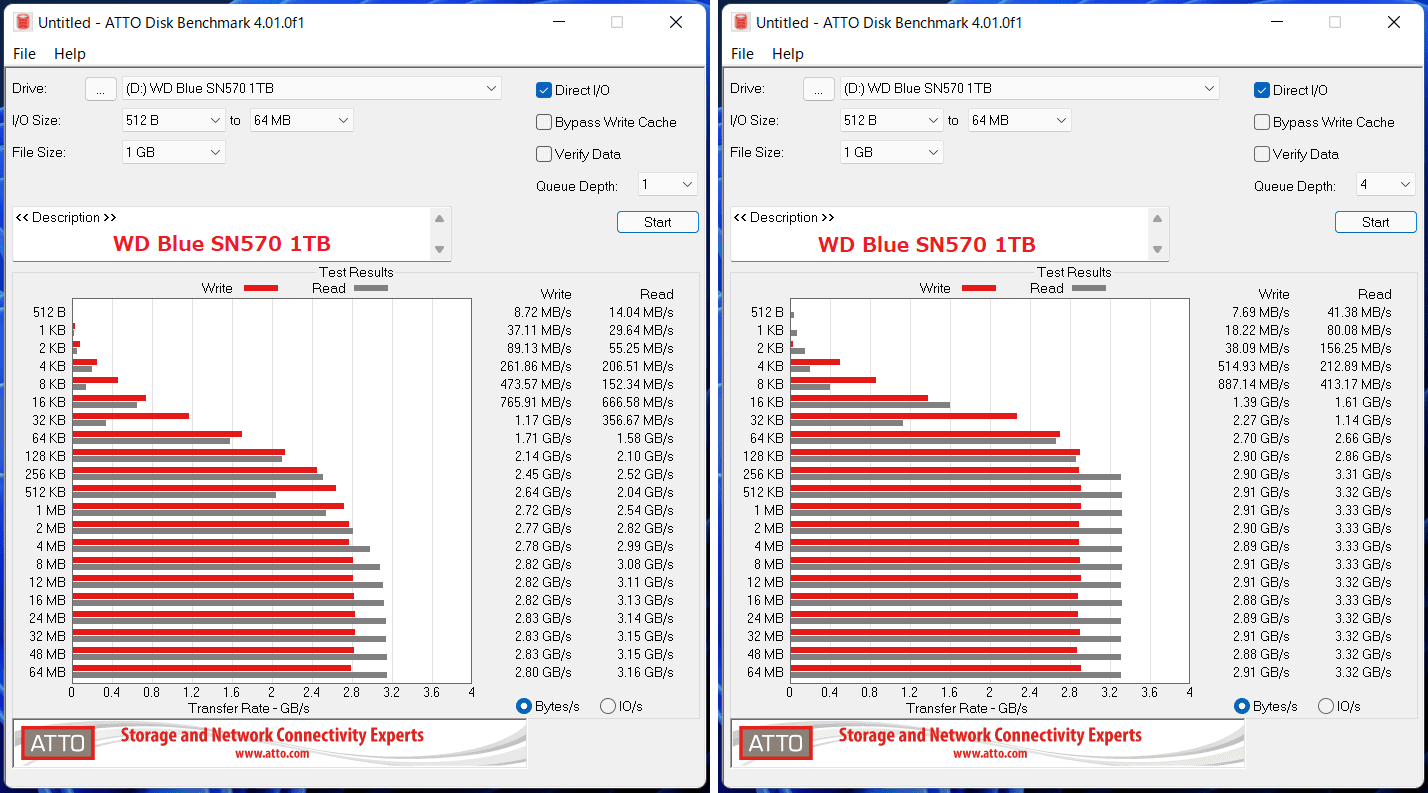
Task: Open I/O Size 512 B dropdown, right window
Action: (x=892, y=120)
